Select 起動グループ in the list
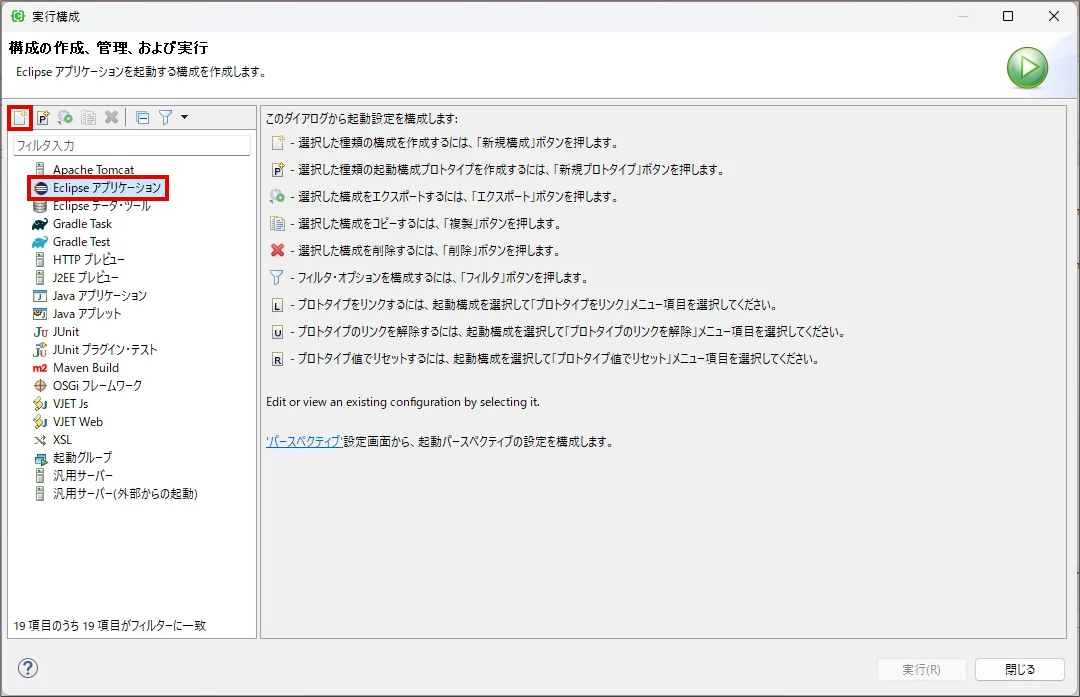 (82, 458)
